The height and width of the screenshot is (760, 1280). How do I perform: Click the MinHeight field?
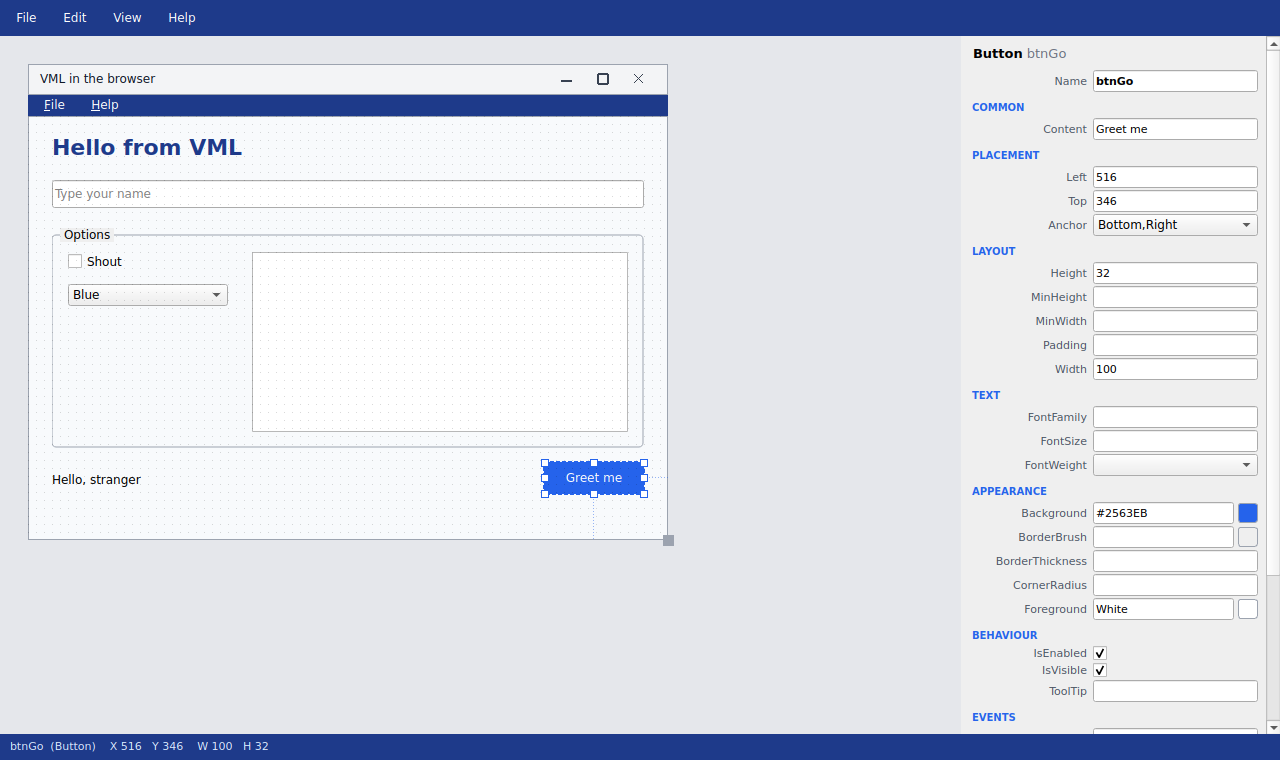click(1175, 297)
